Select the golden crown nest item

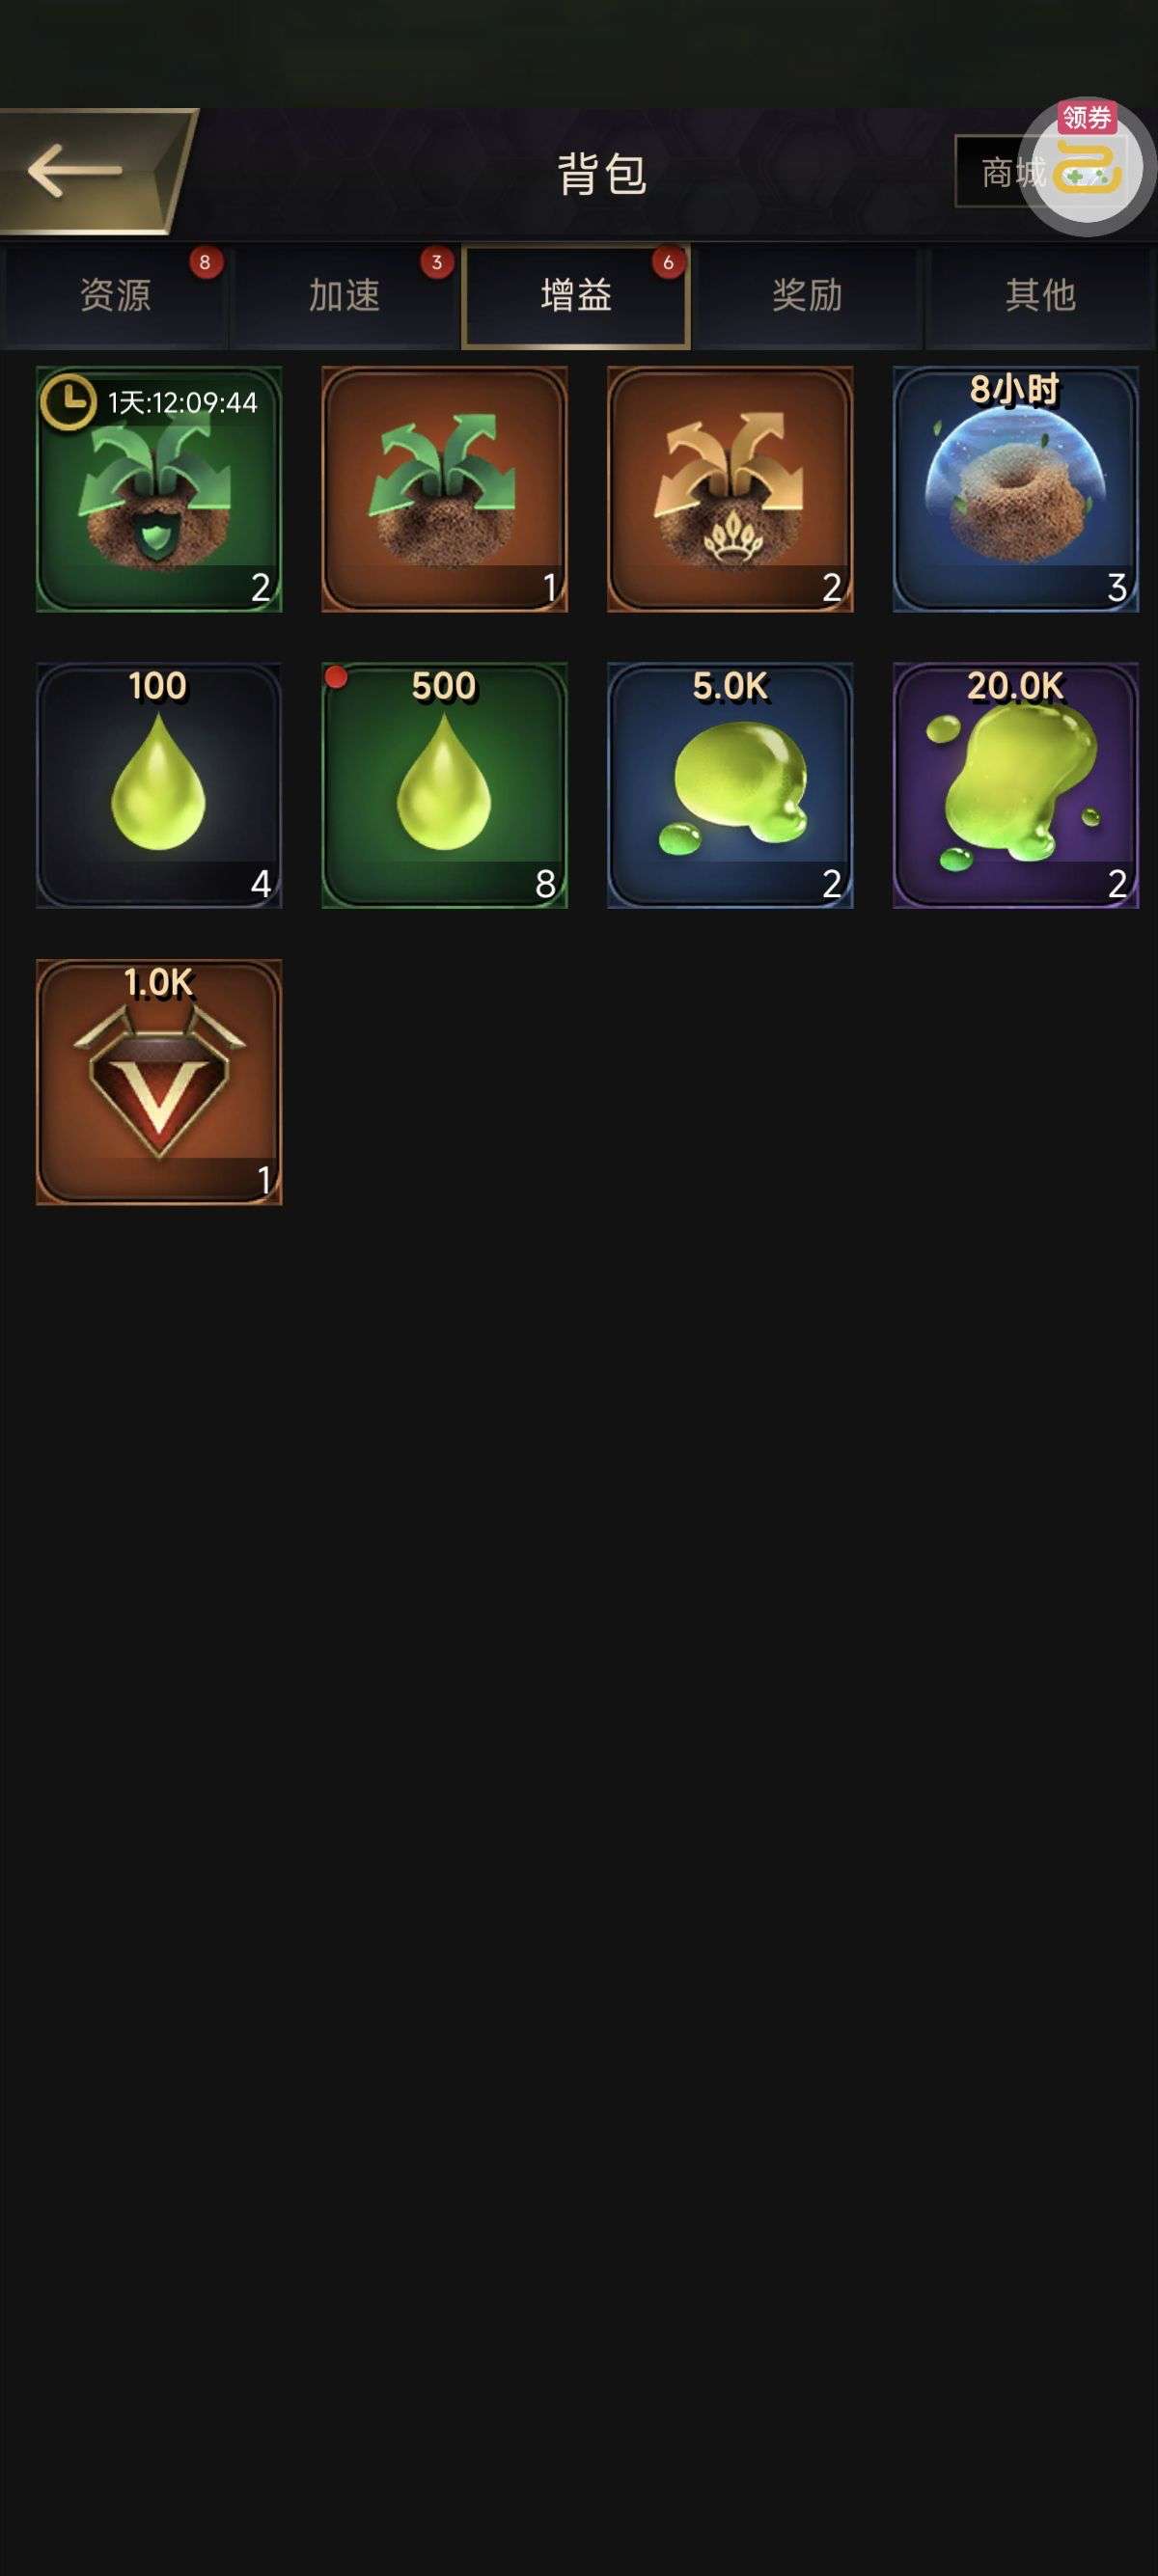click(x=730, y=489)
